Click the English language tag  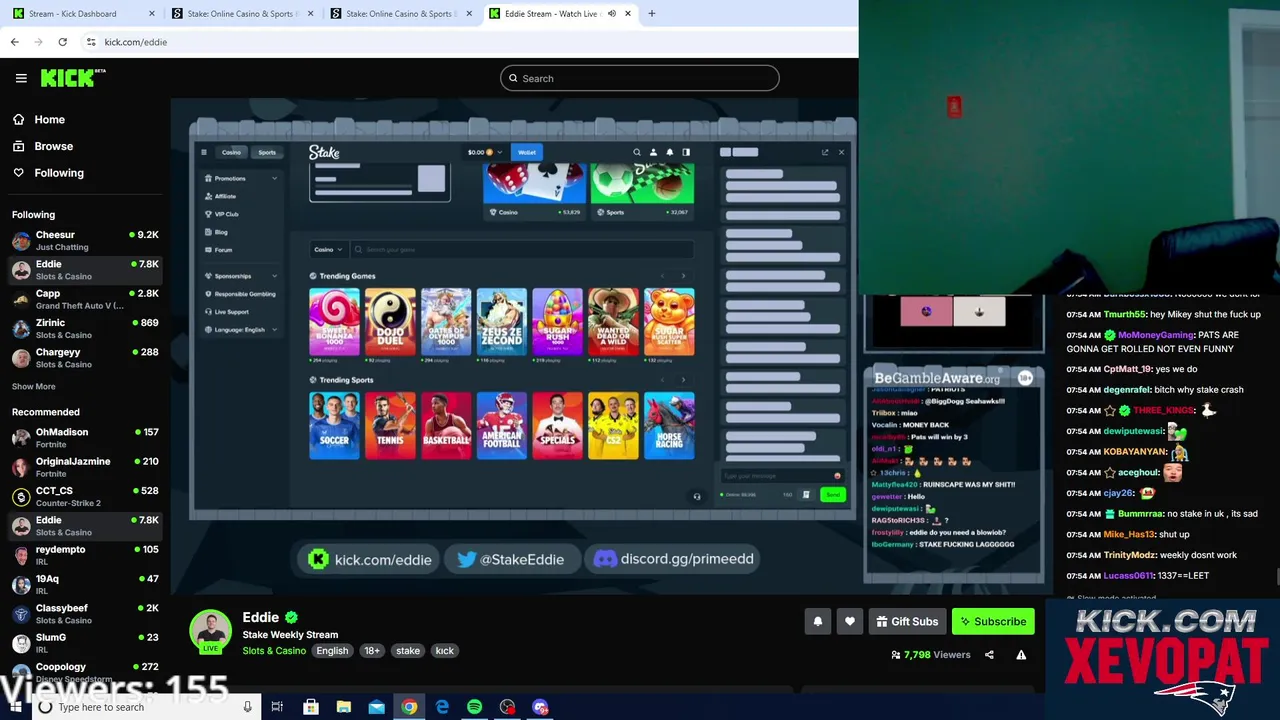pos(332,651)
